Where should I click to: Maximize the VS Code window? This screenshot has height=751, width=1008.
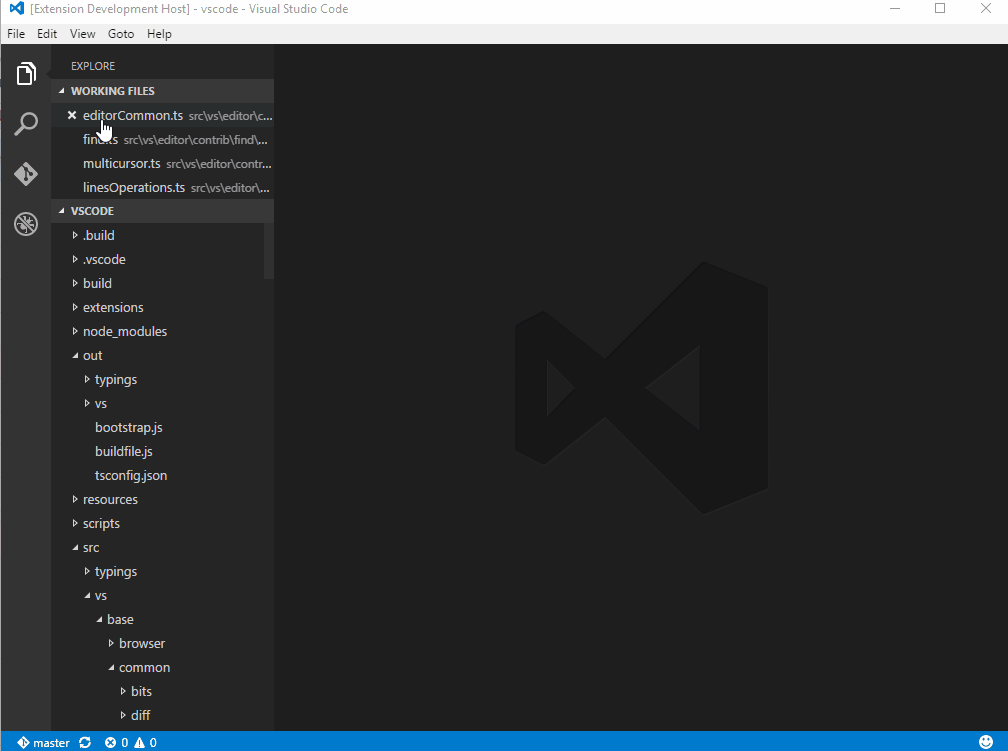[x=940, y=8]
